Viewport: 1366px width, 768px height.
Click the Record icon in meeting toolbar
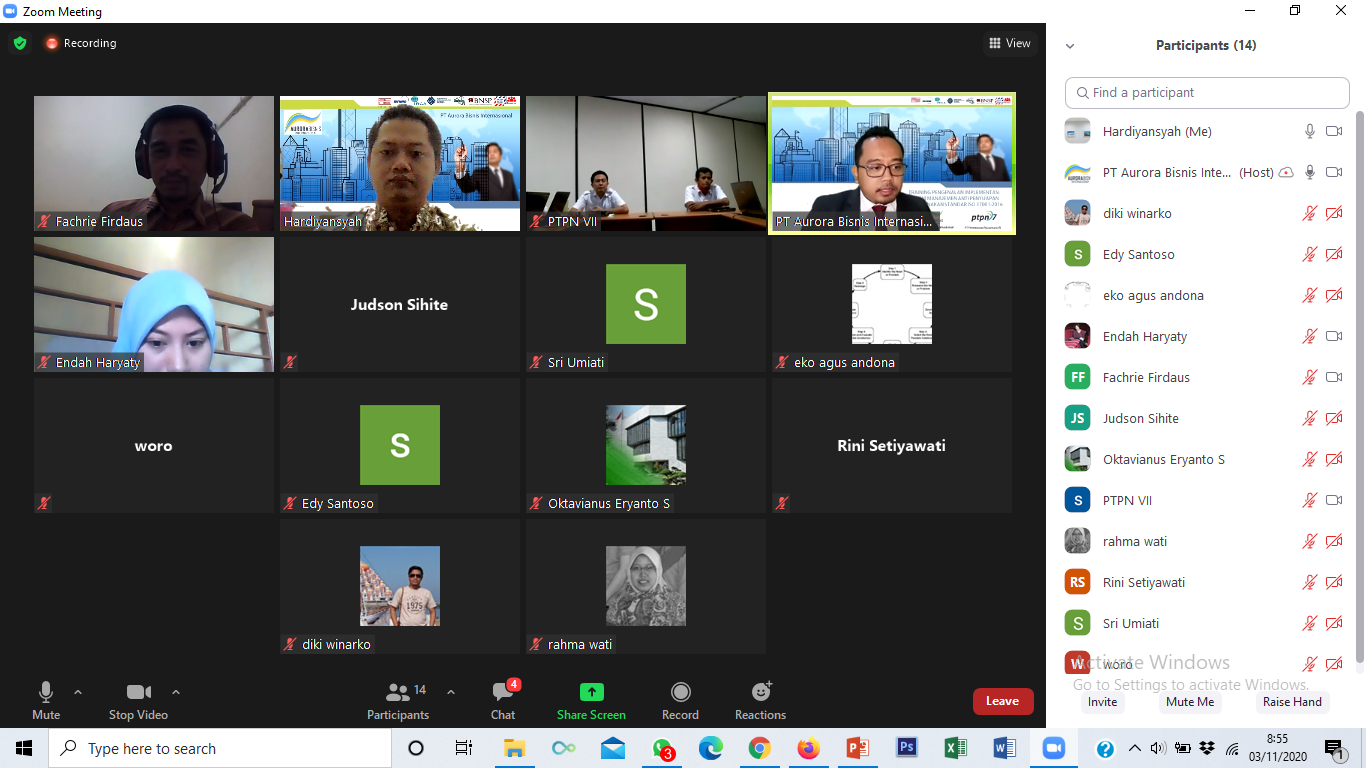click(681, 692)
